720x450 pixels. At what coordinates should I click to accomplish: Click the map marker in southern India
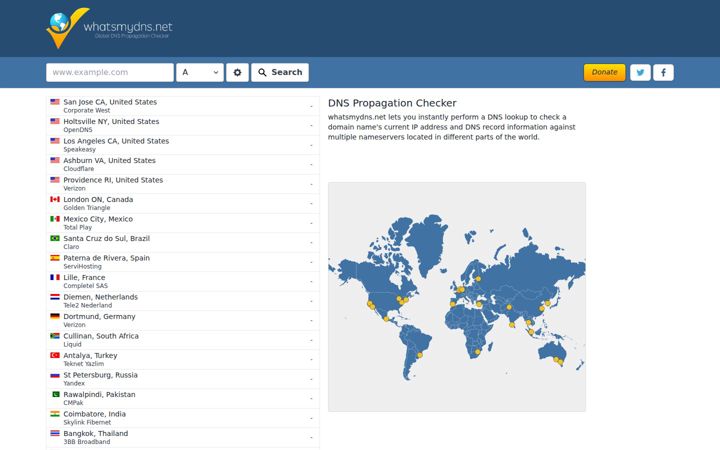point(512,325)
